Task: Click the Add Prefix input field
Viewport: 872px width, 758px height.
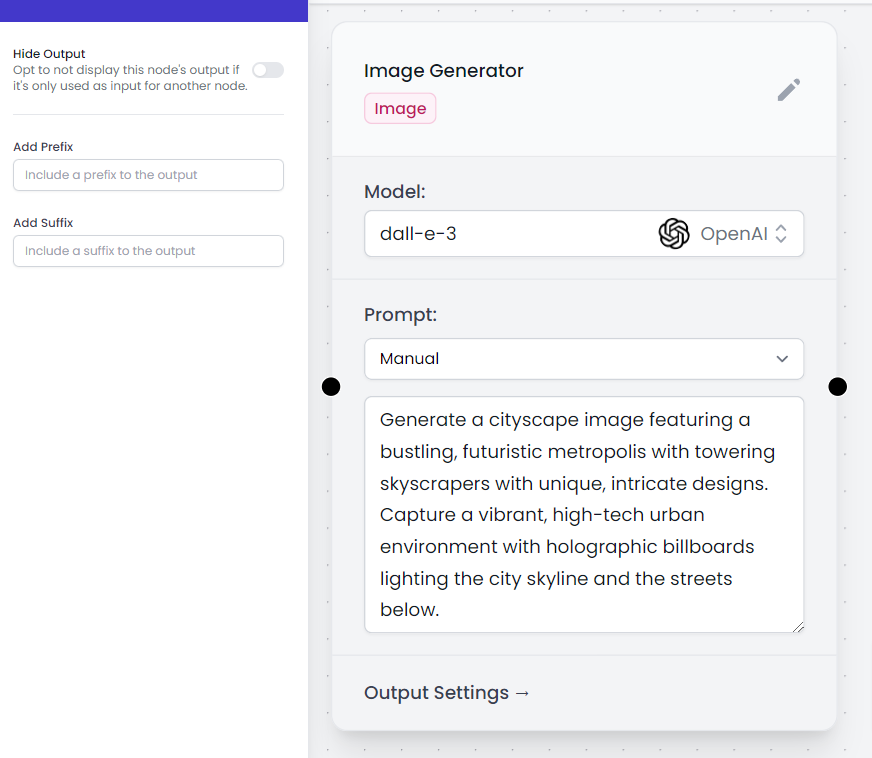Action: [148, 175]
